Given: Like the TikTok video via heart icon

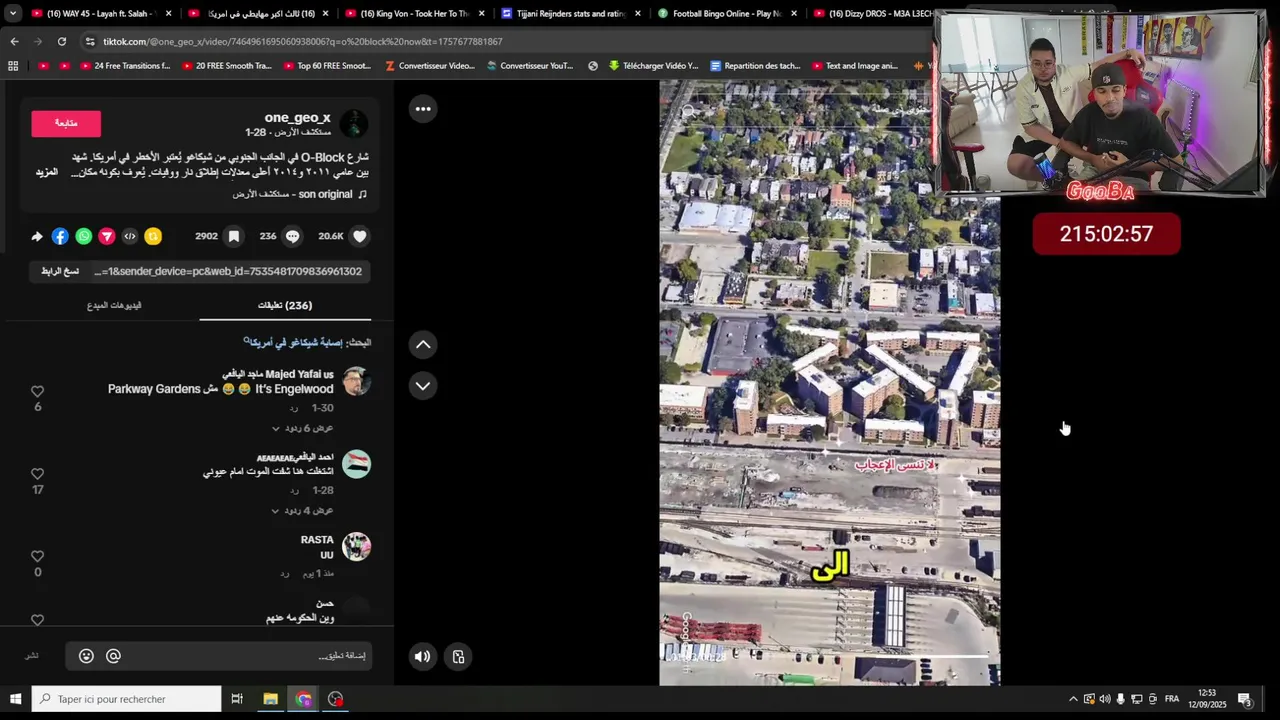Looking at the screenshot, I should pos(360,236).
